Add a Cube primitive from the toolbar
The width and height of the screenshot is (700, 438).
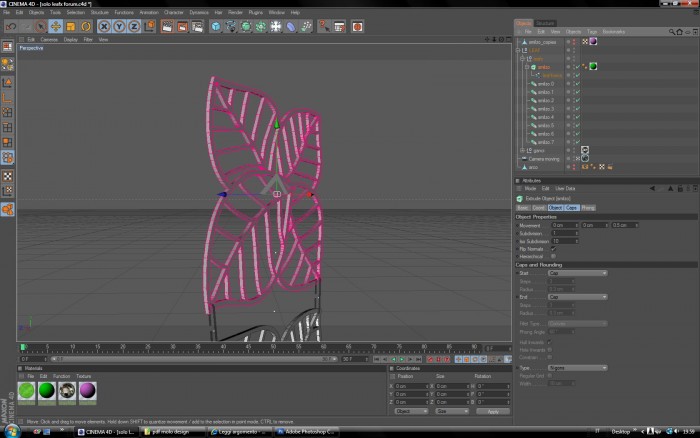tap(216, 26)
